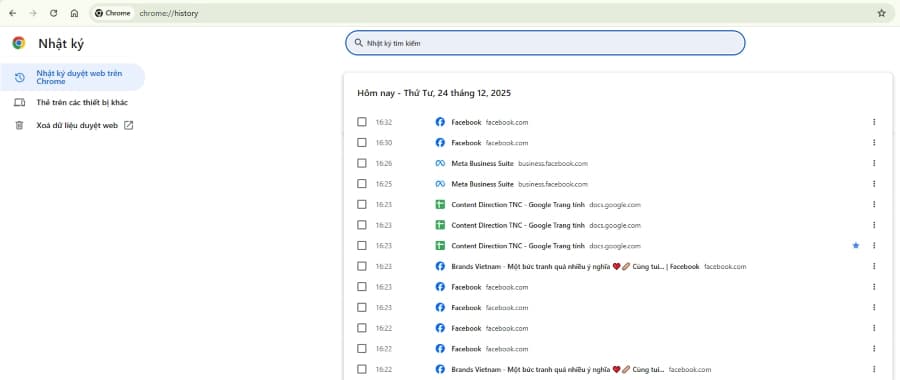The image size is (900, 380).
Task: Click business.facebook.com on the 16:25 row
Action: pos(553,184)
